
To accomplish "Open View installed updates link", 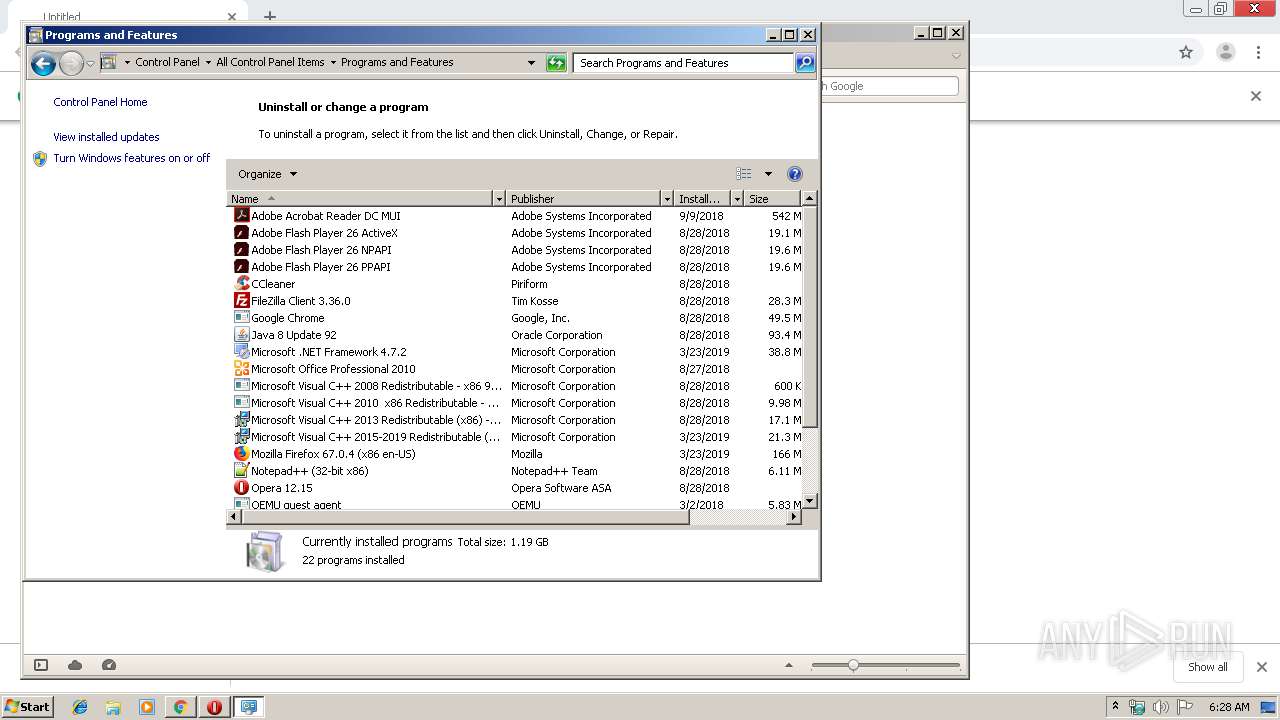I will [106, 137].
